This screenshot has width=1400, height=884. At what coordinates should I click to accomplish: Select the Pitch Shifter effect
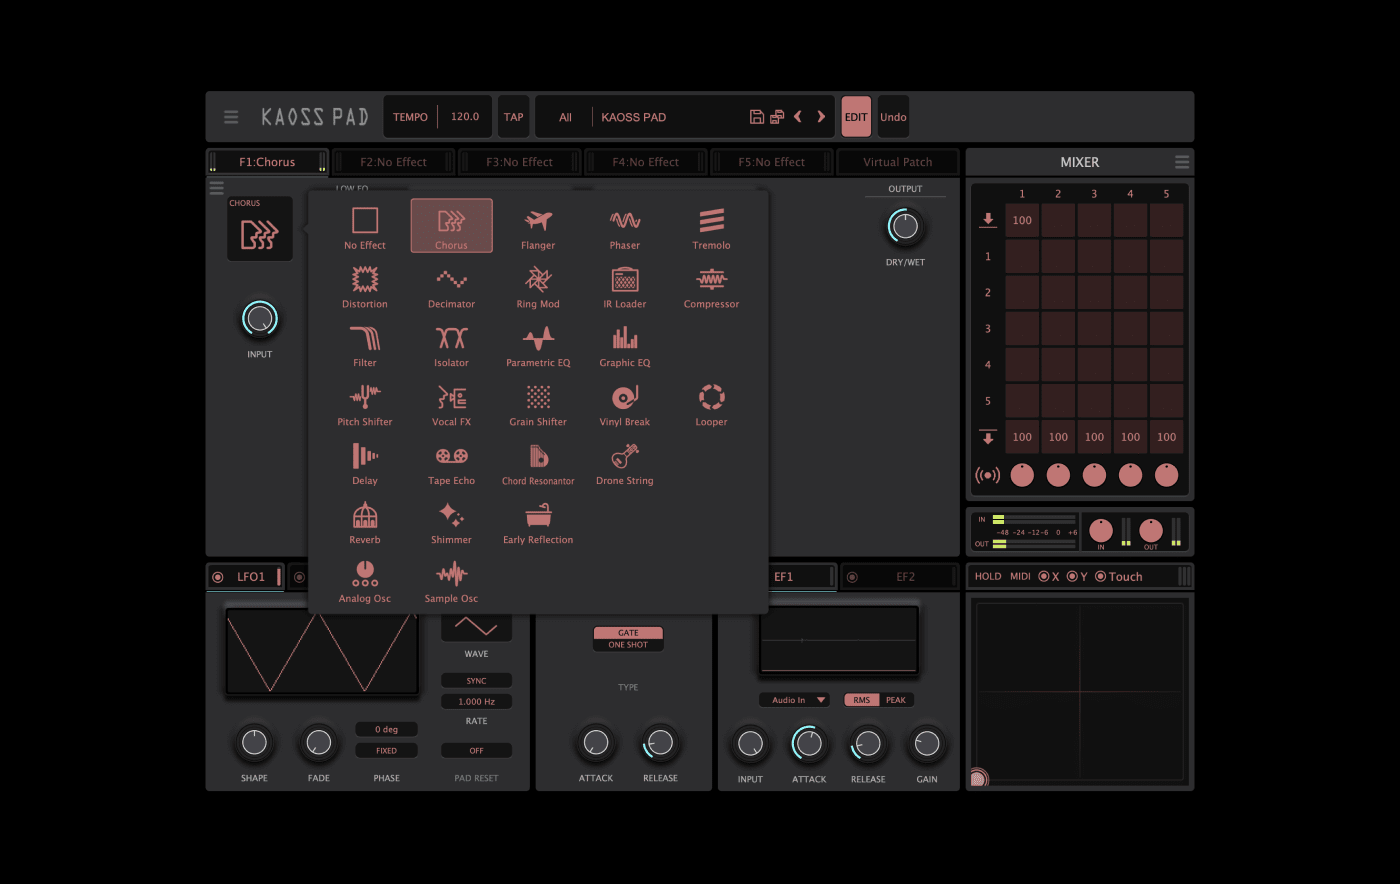tap(364, 403)
